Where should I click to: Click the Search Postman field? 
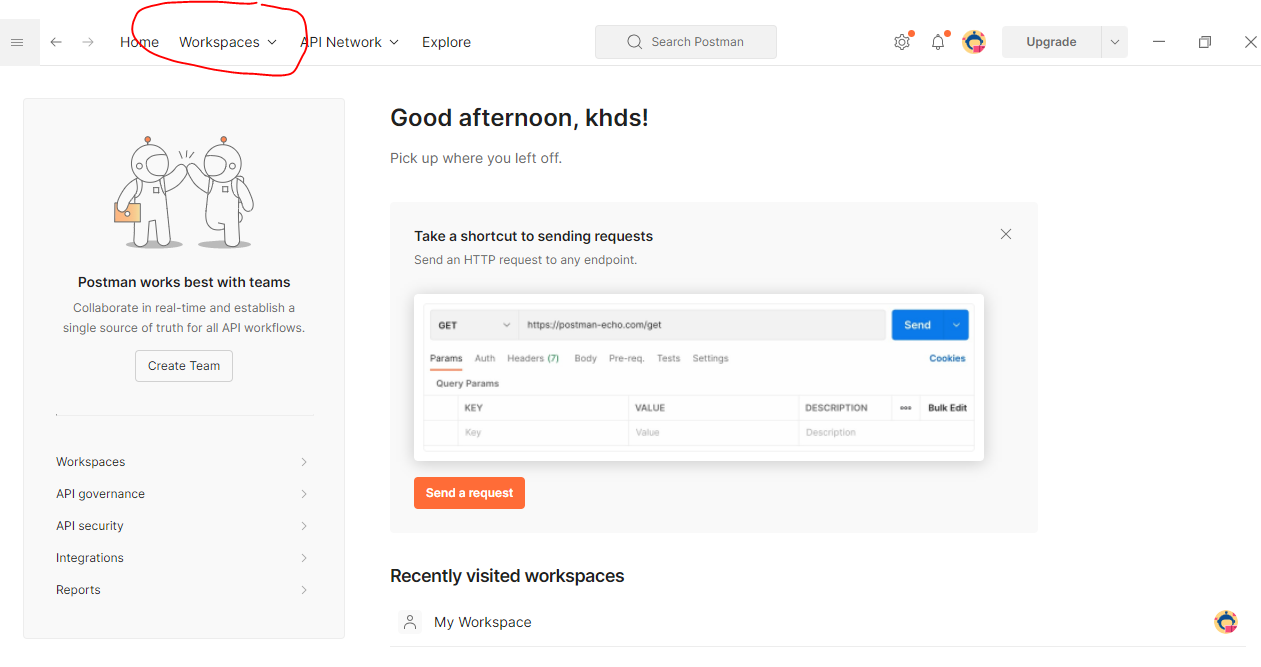(x=686, y=42)
